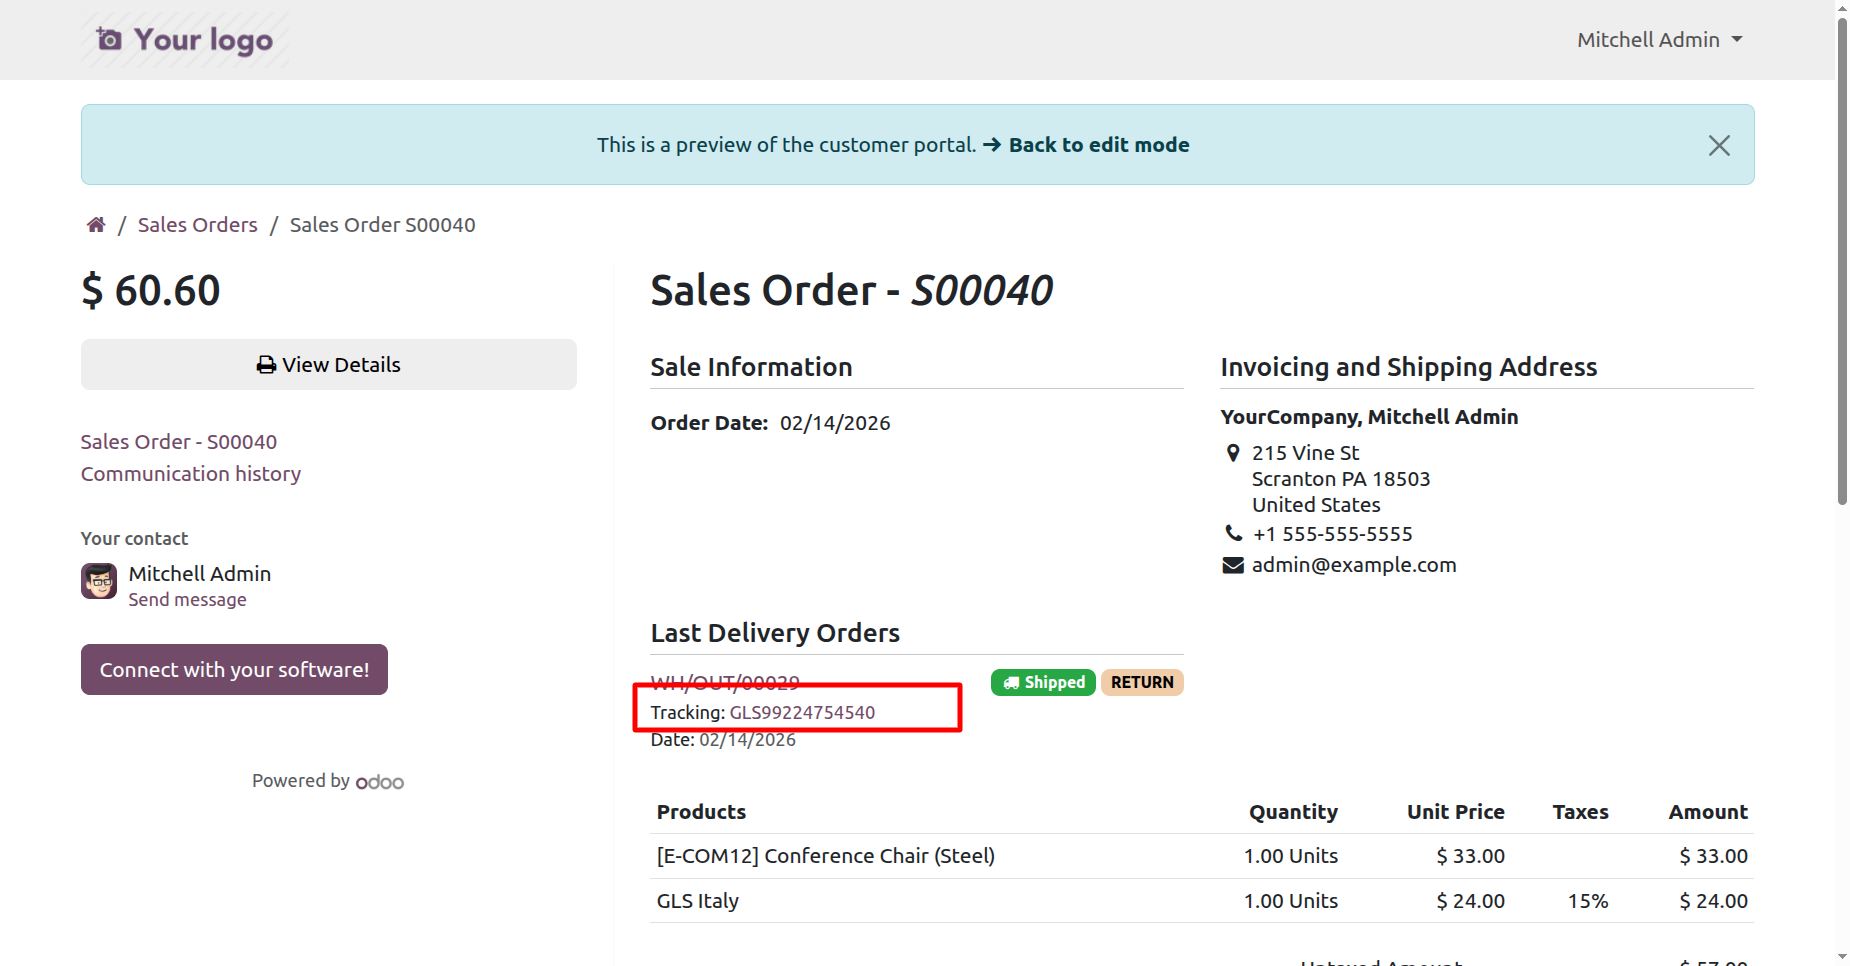
Task: Click the Odoo logo in Powered by
Action: click(x=380, y=782)
